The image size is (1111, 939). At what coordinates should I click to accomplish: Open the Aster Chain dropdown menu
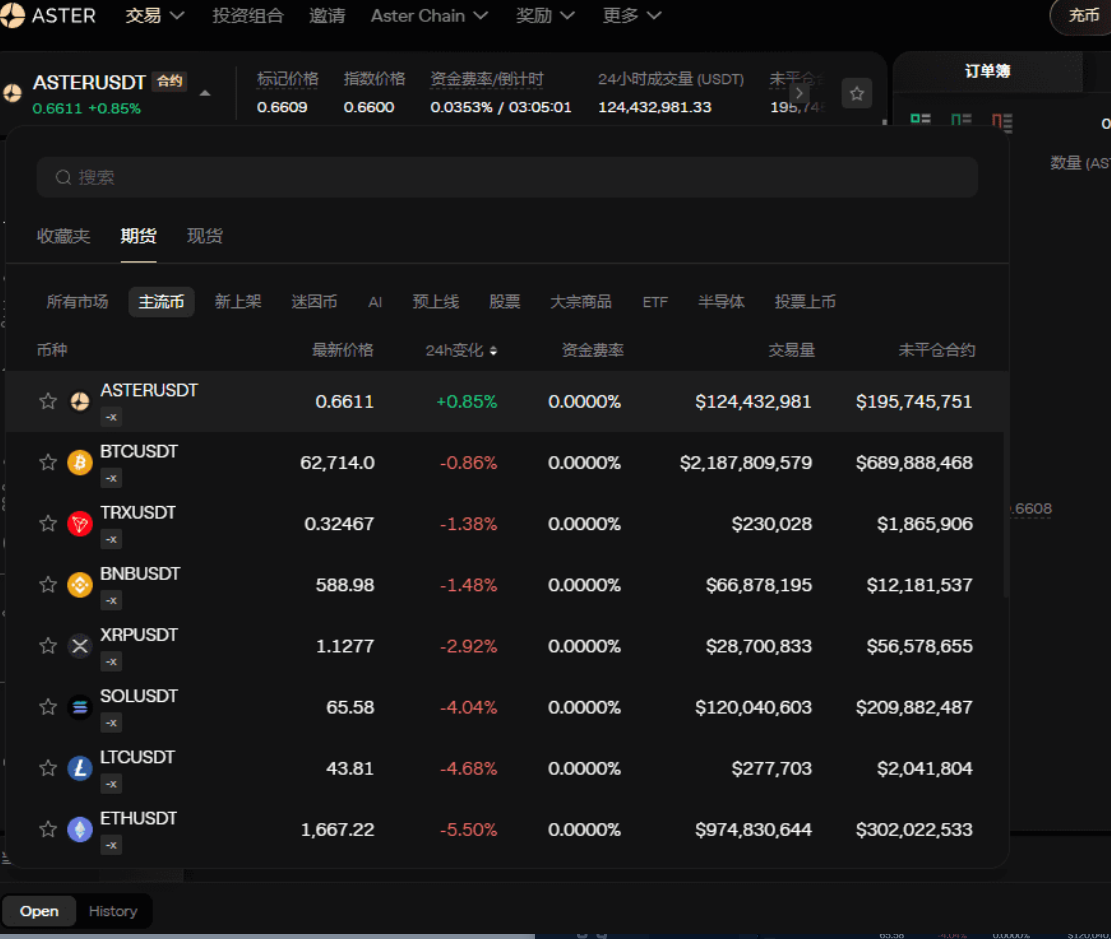(x=429, y=16)
